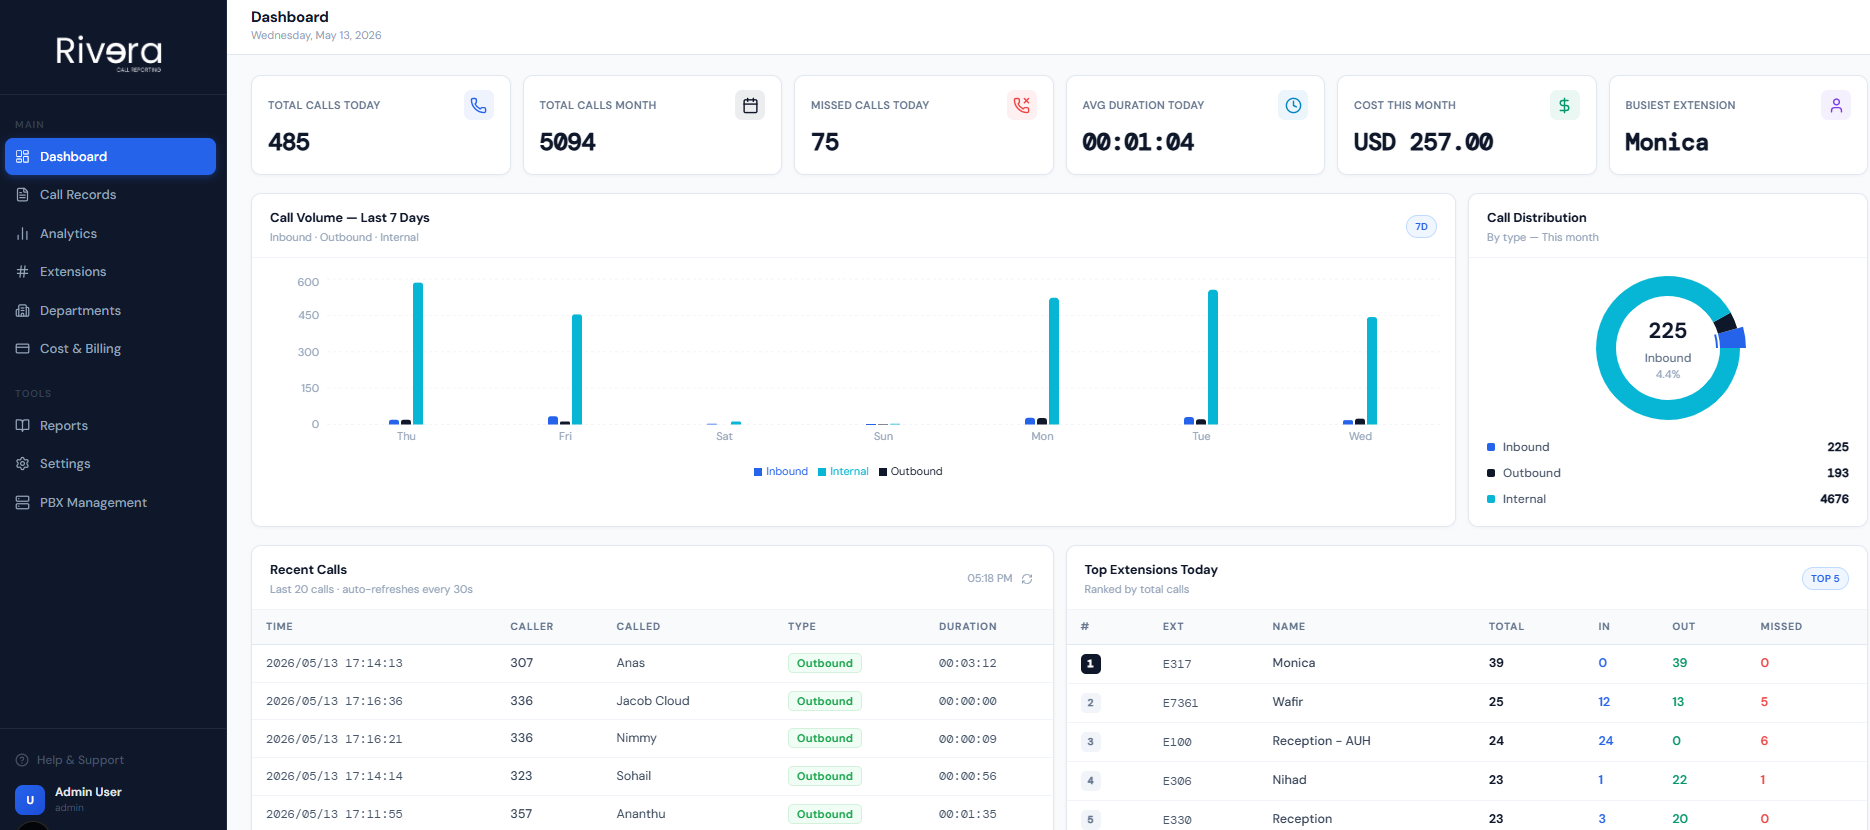Image resolution: width=1870 pixels, height=830 pixels.
Task: Click the clock icon on Avg Duration Today
Action: tap(1293, 105)
